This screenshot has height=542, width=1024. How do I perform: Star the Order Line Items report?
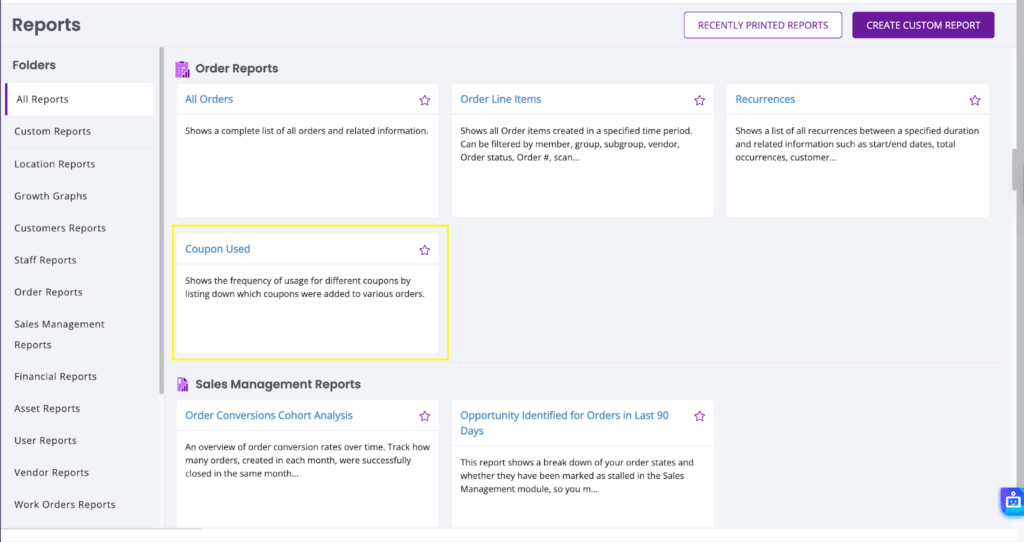click(699, 100)
